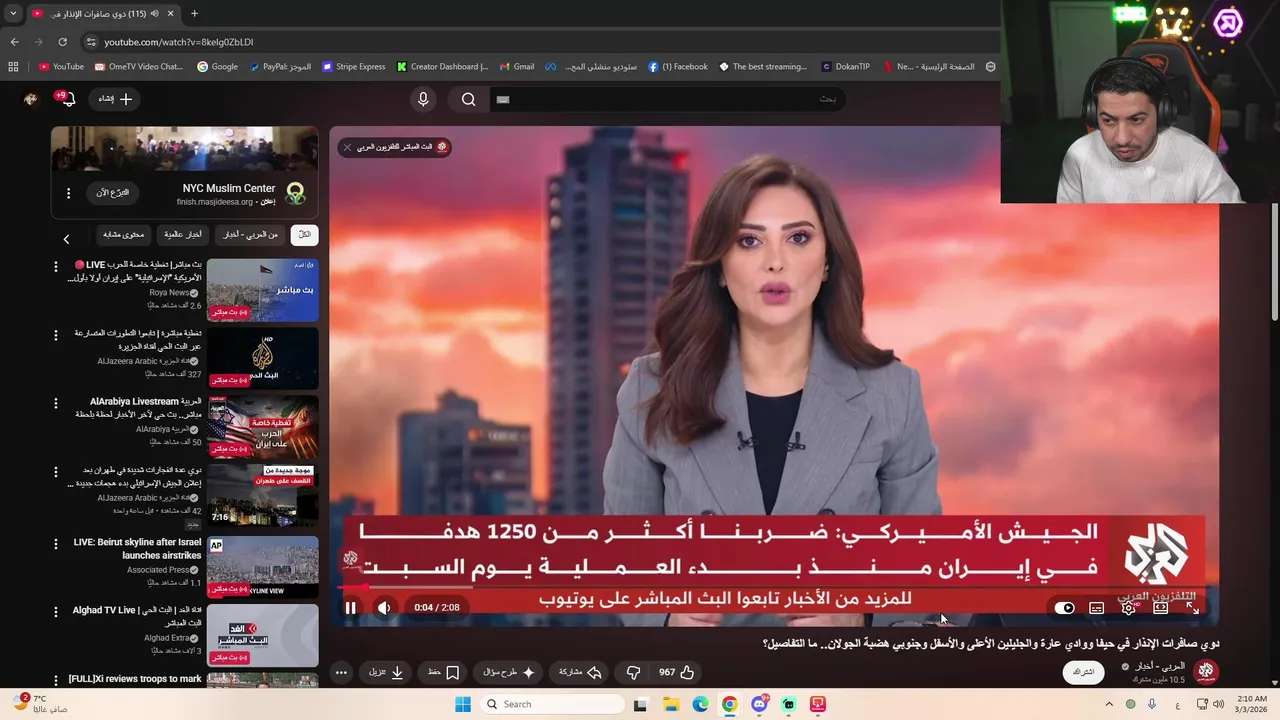Open the DokanTIP bookmark
The height and width of the screenshot is (720, 1280).
[845, 67]
